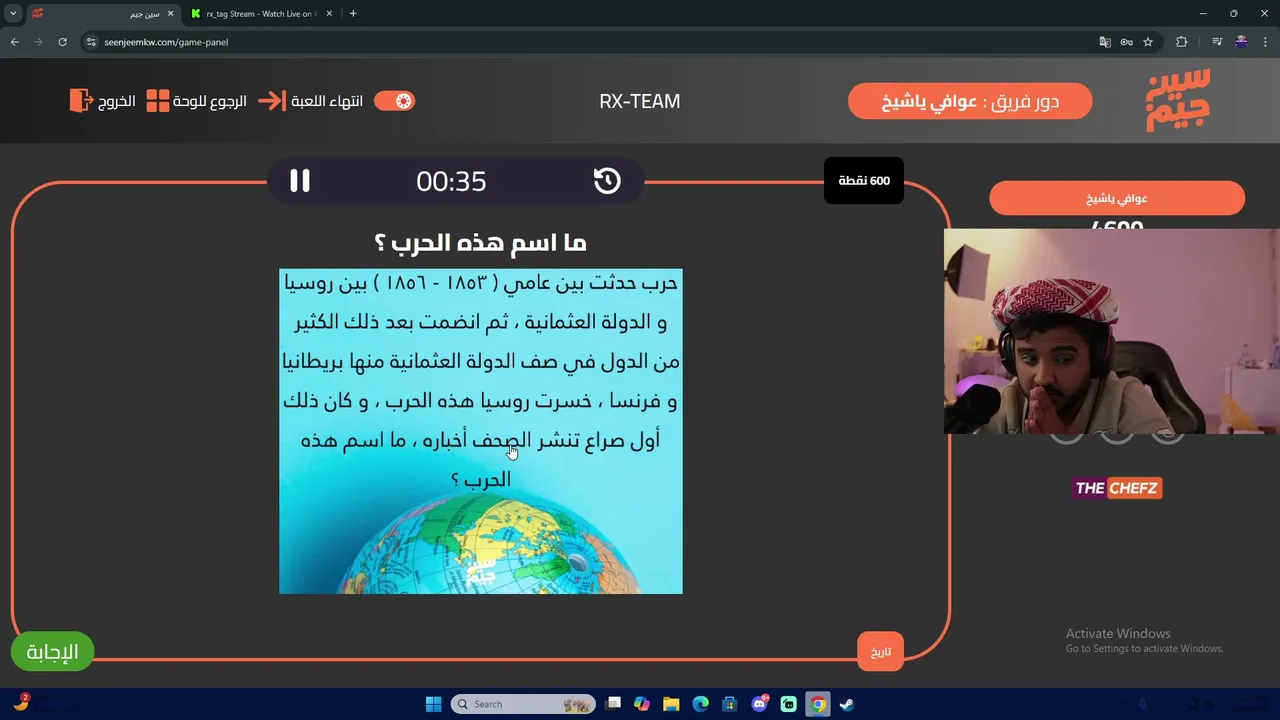Click the orange exit door icon
This screenshot has height=720, width=1280.
pyautogui.click(x=81, y=101)
